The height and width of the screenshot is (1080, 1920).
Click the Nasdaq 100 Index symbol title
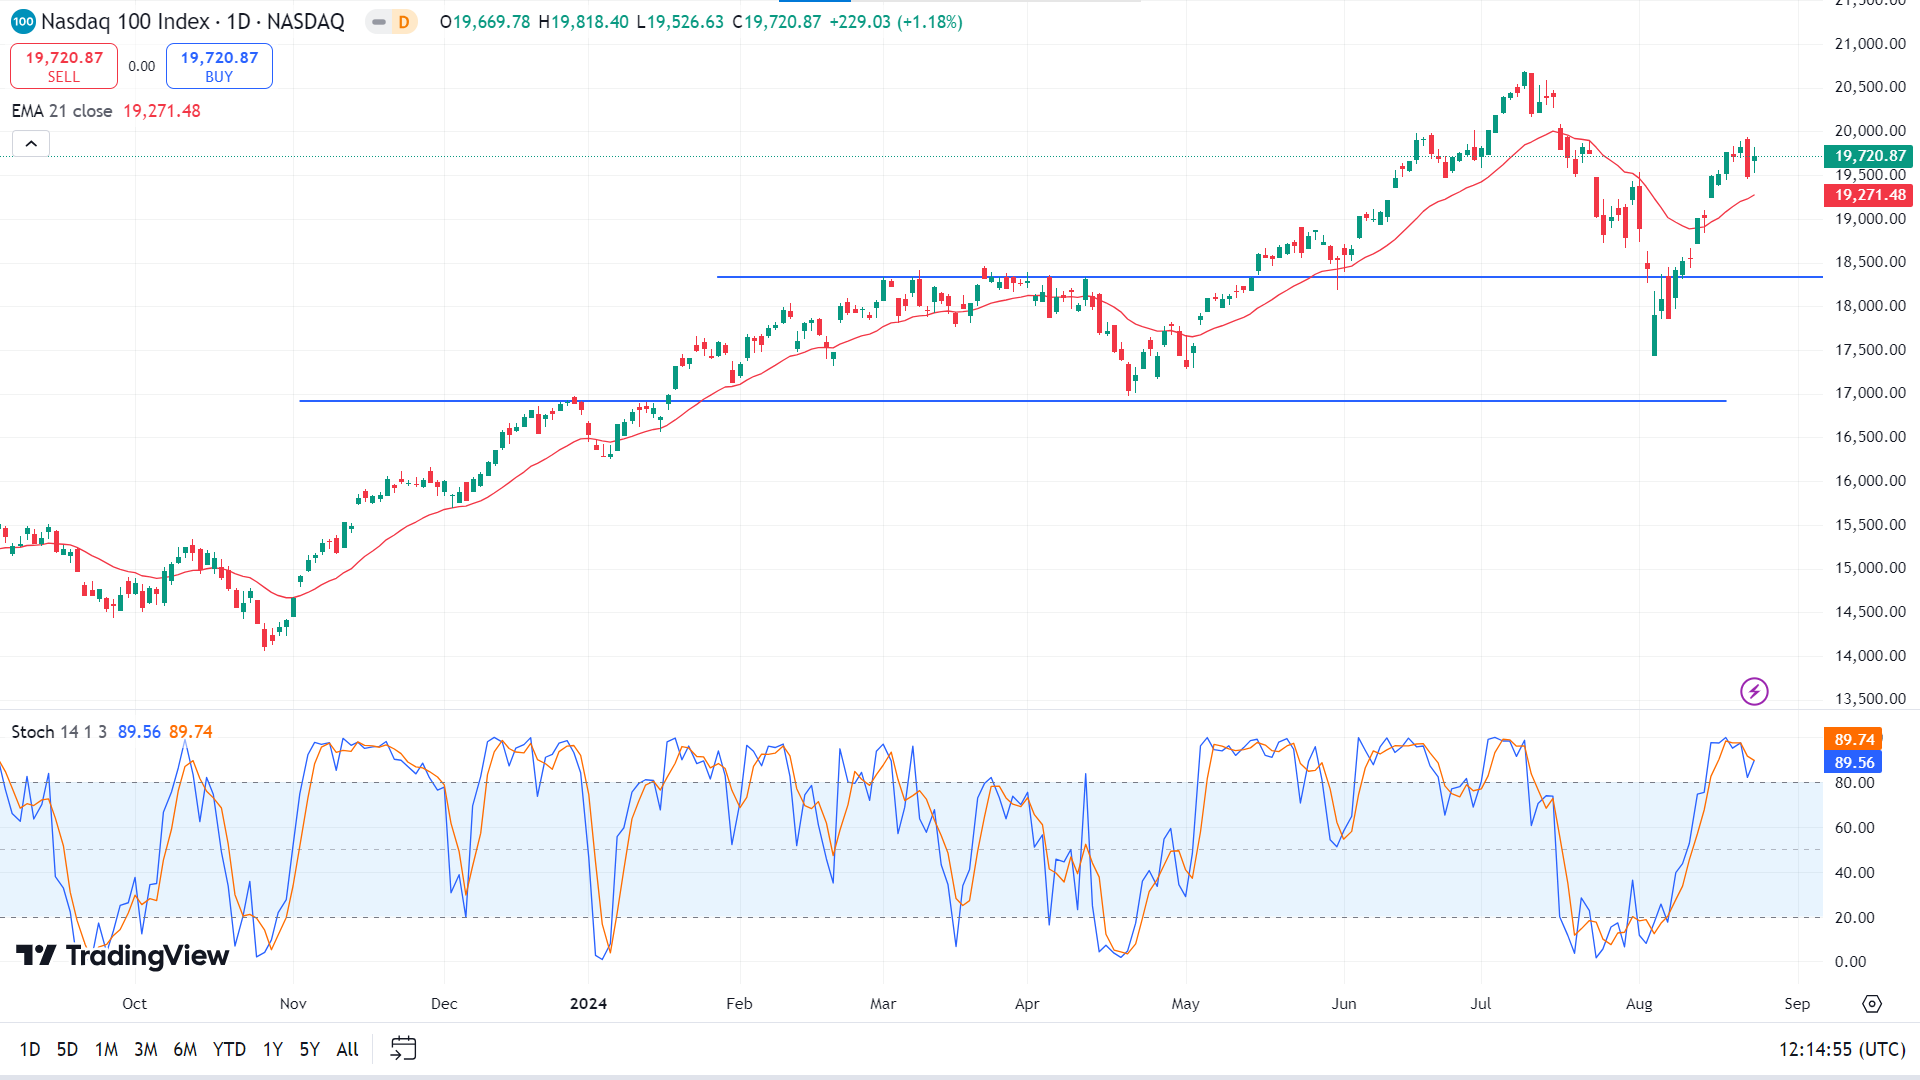coord(192,22)
